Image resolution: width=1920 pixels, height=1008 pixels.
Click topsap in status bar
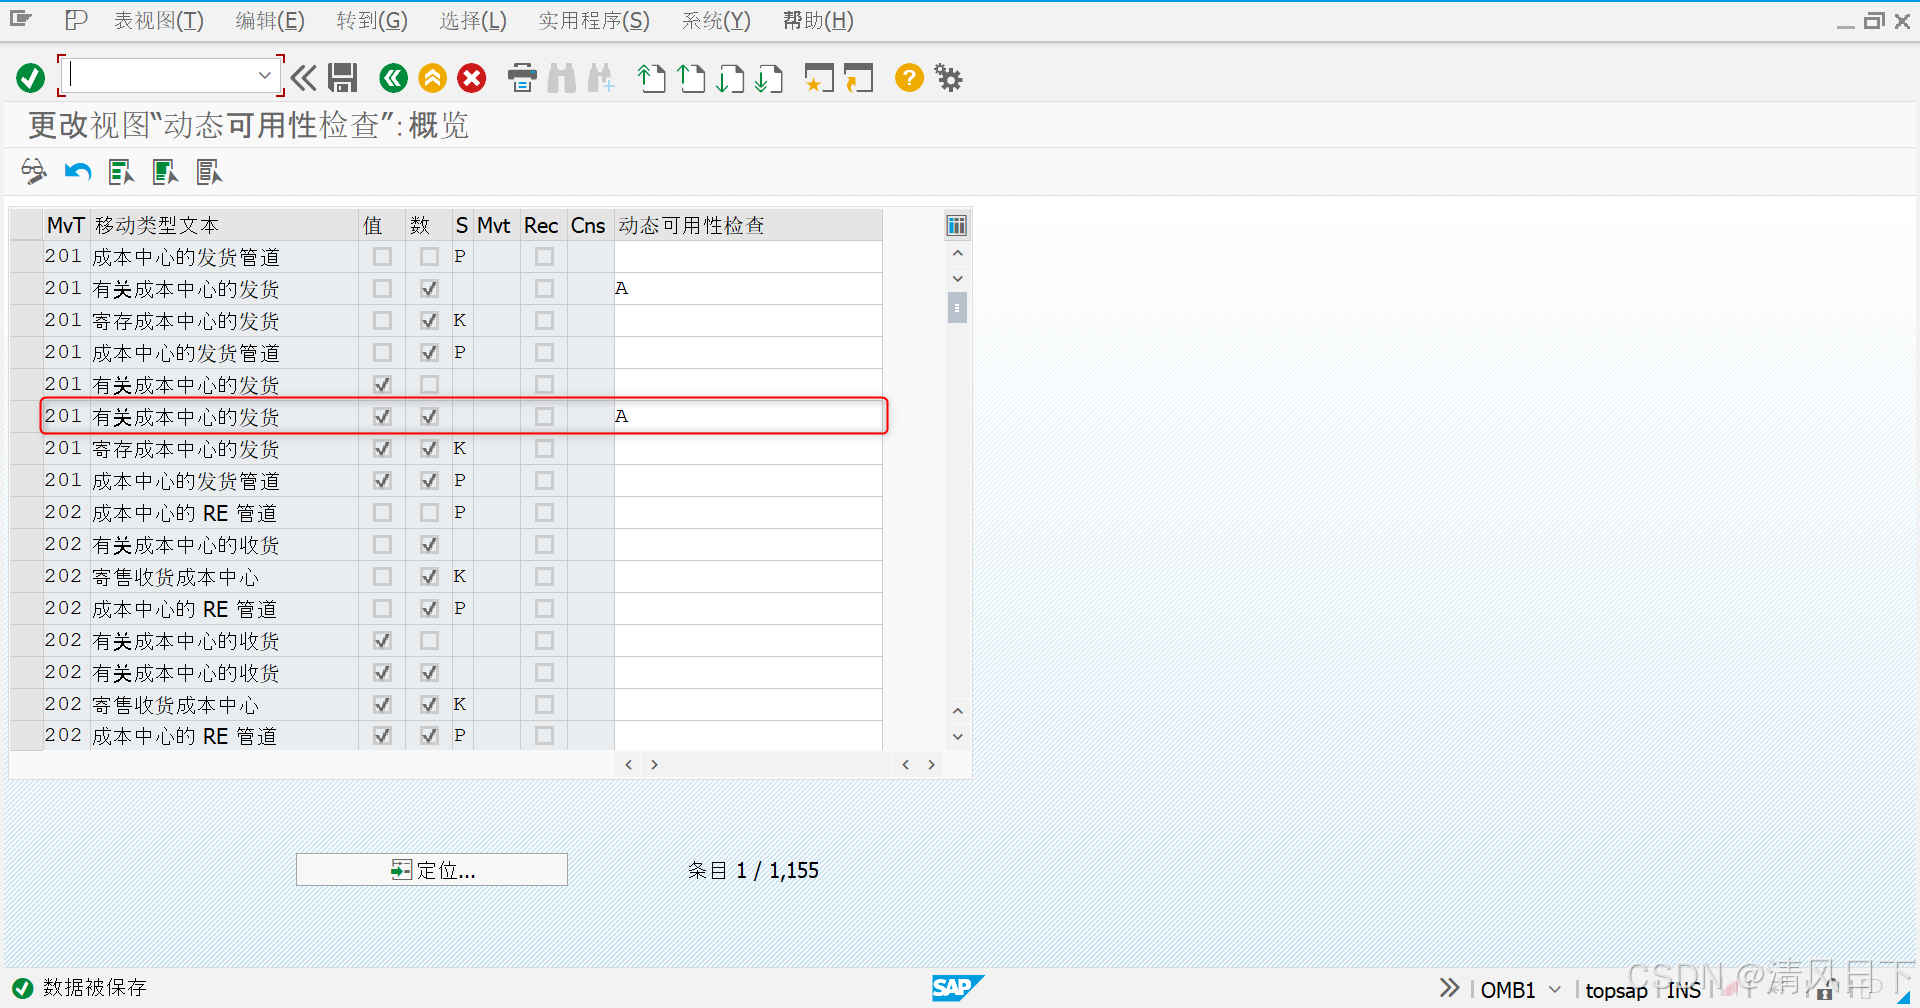click(x=1616, y=990)
